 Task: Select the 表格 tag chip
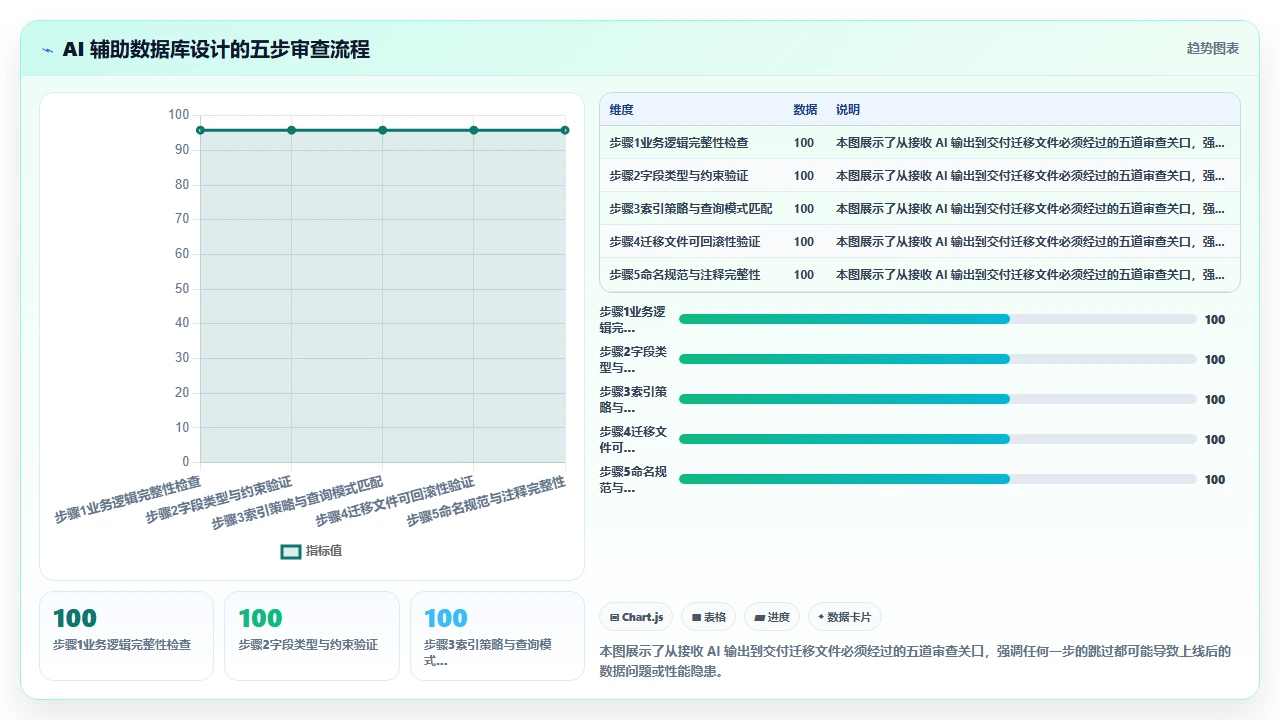pos(709,617)
